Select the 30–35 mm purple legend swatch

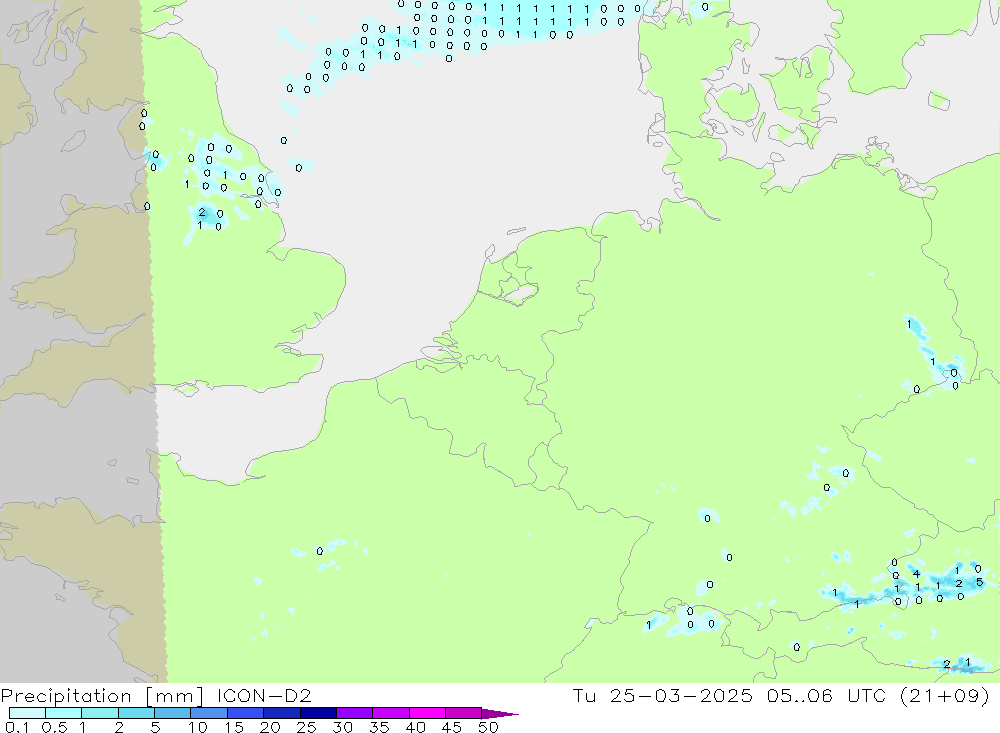click(x=355, y=713)
